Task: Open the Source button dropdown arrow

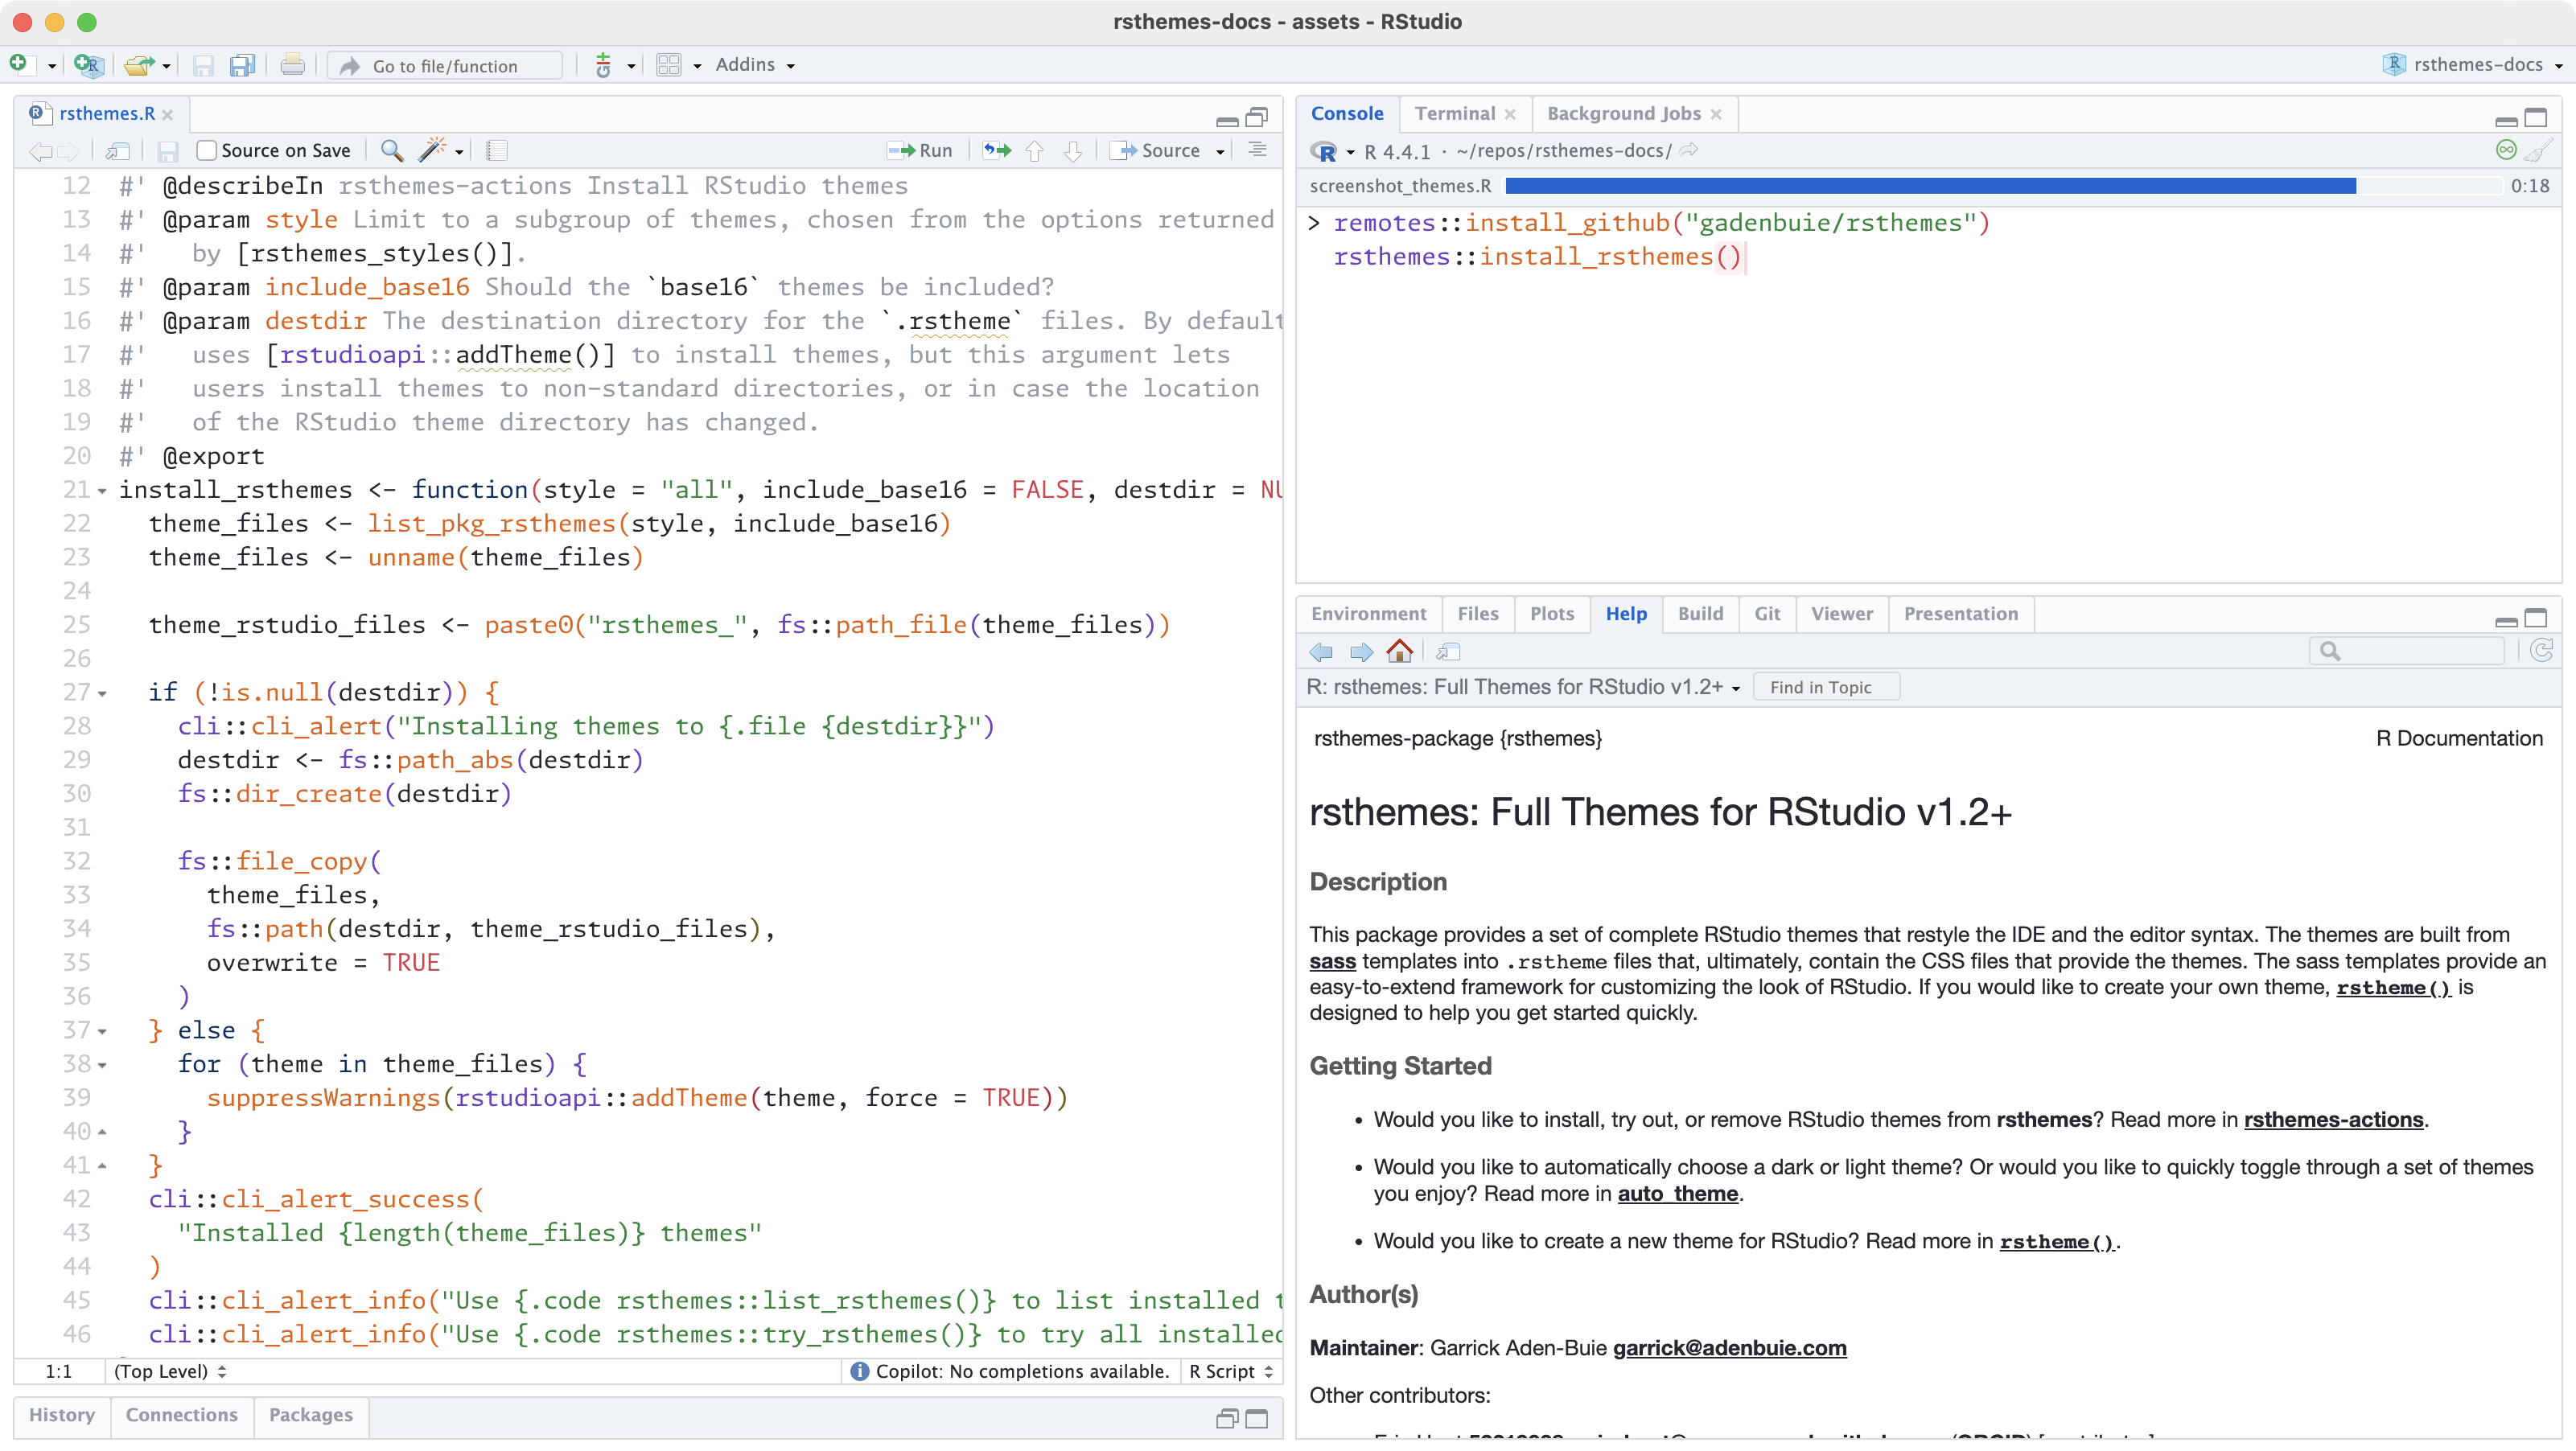Action: pyautogui.click(x=1220, y=151)
